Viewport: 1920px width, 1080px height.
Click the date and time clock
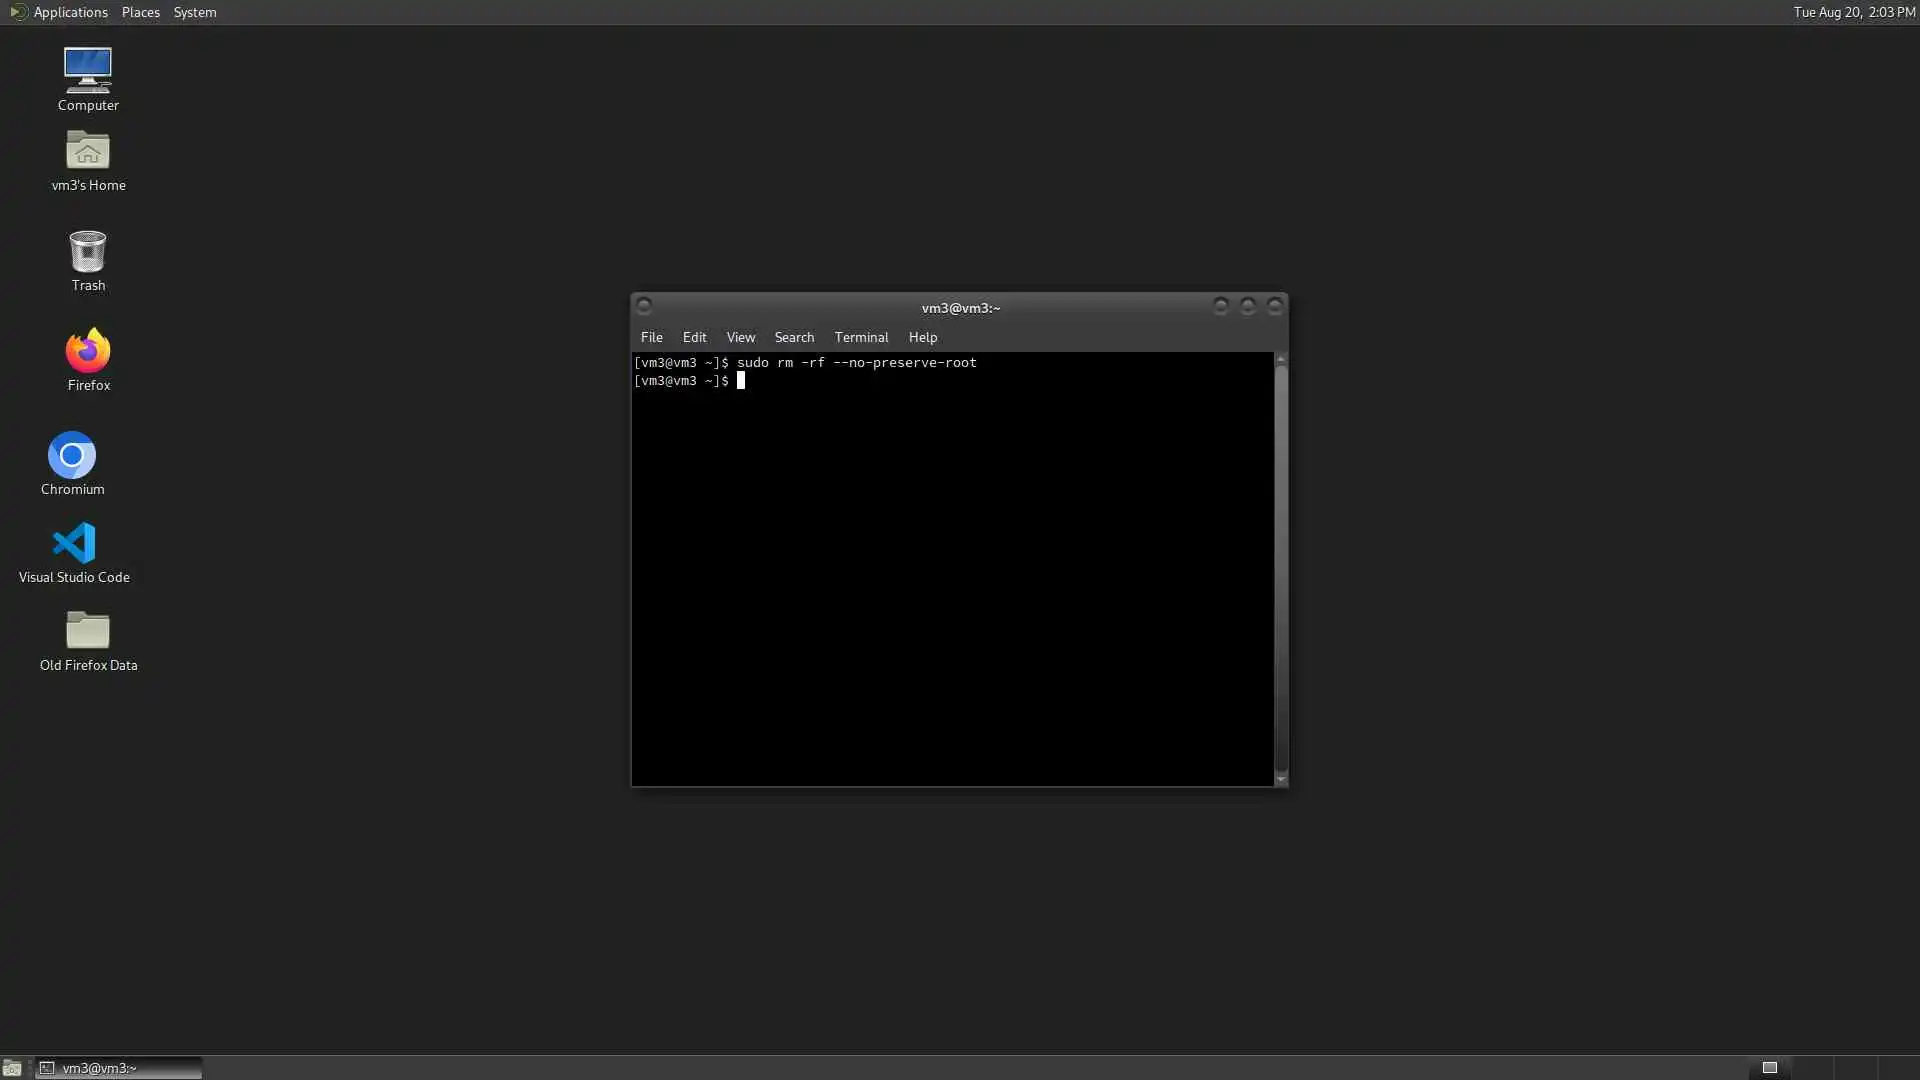[x=1853, y=12]
